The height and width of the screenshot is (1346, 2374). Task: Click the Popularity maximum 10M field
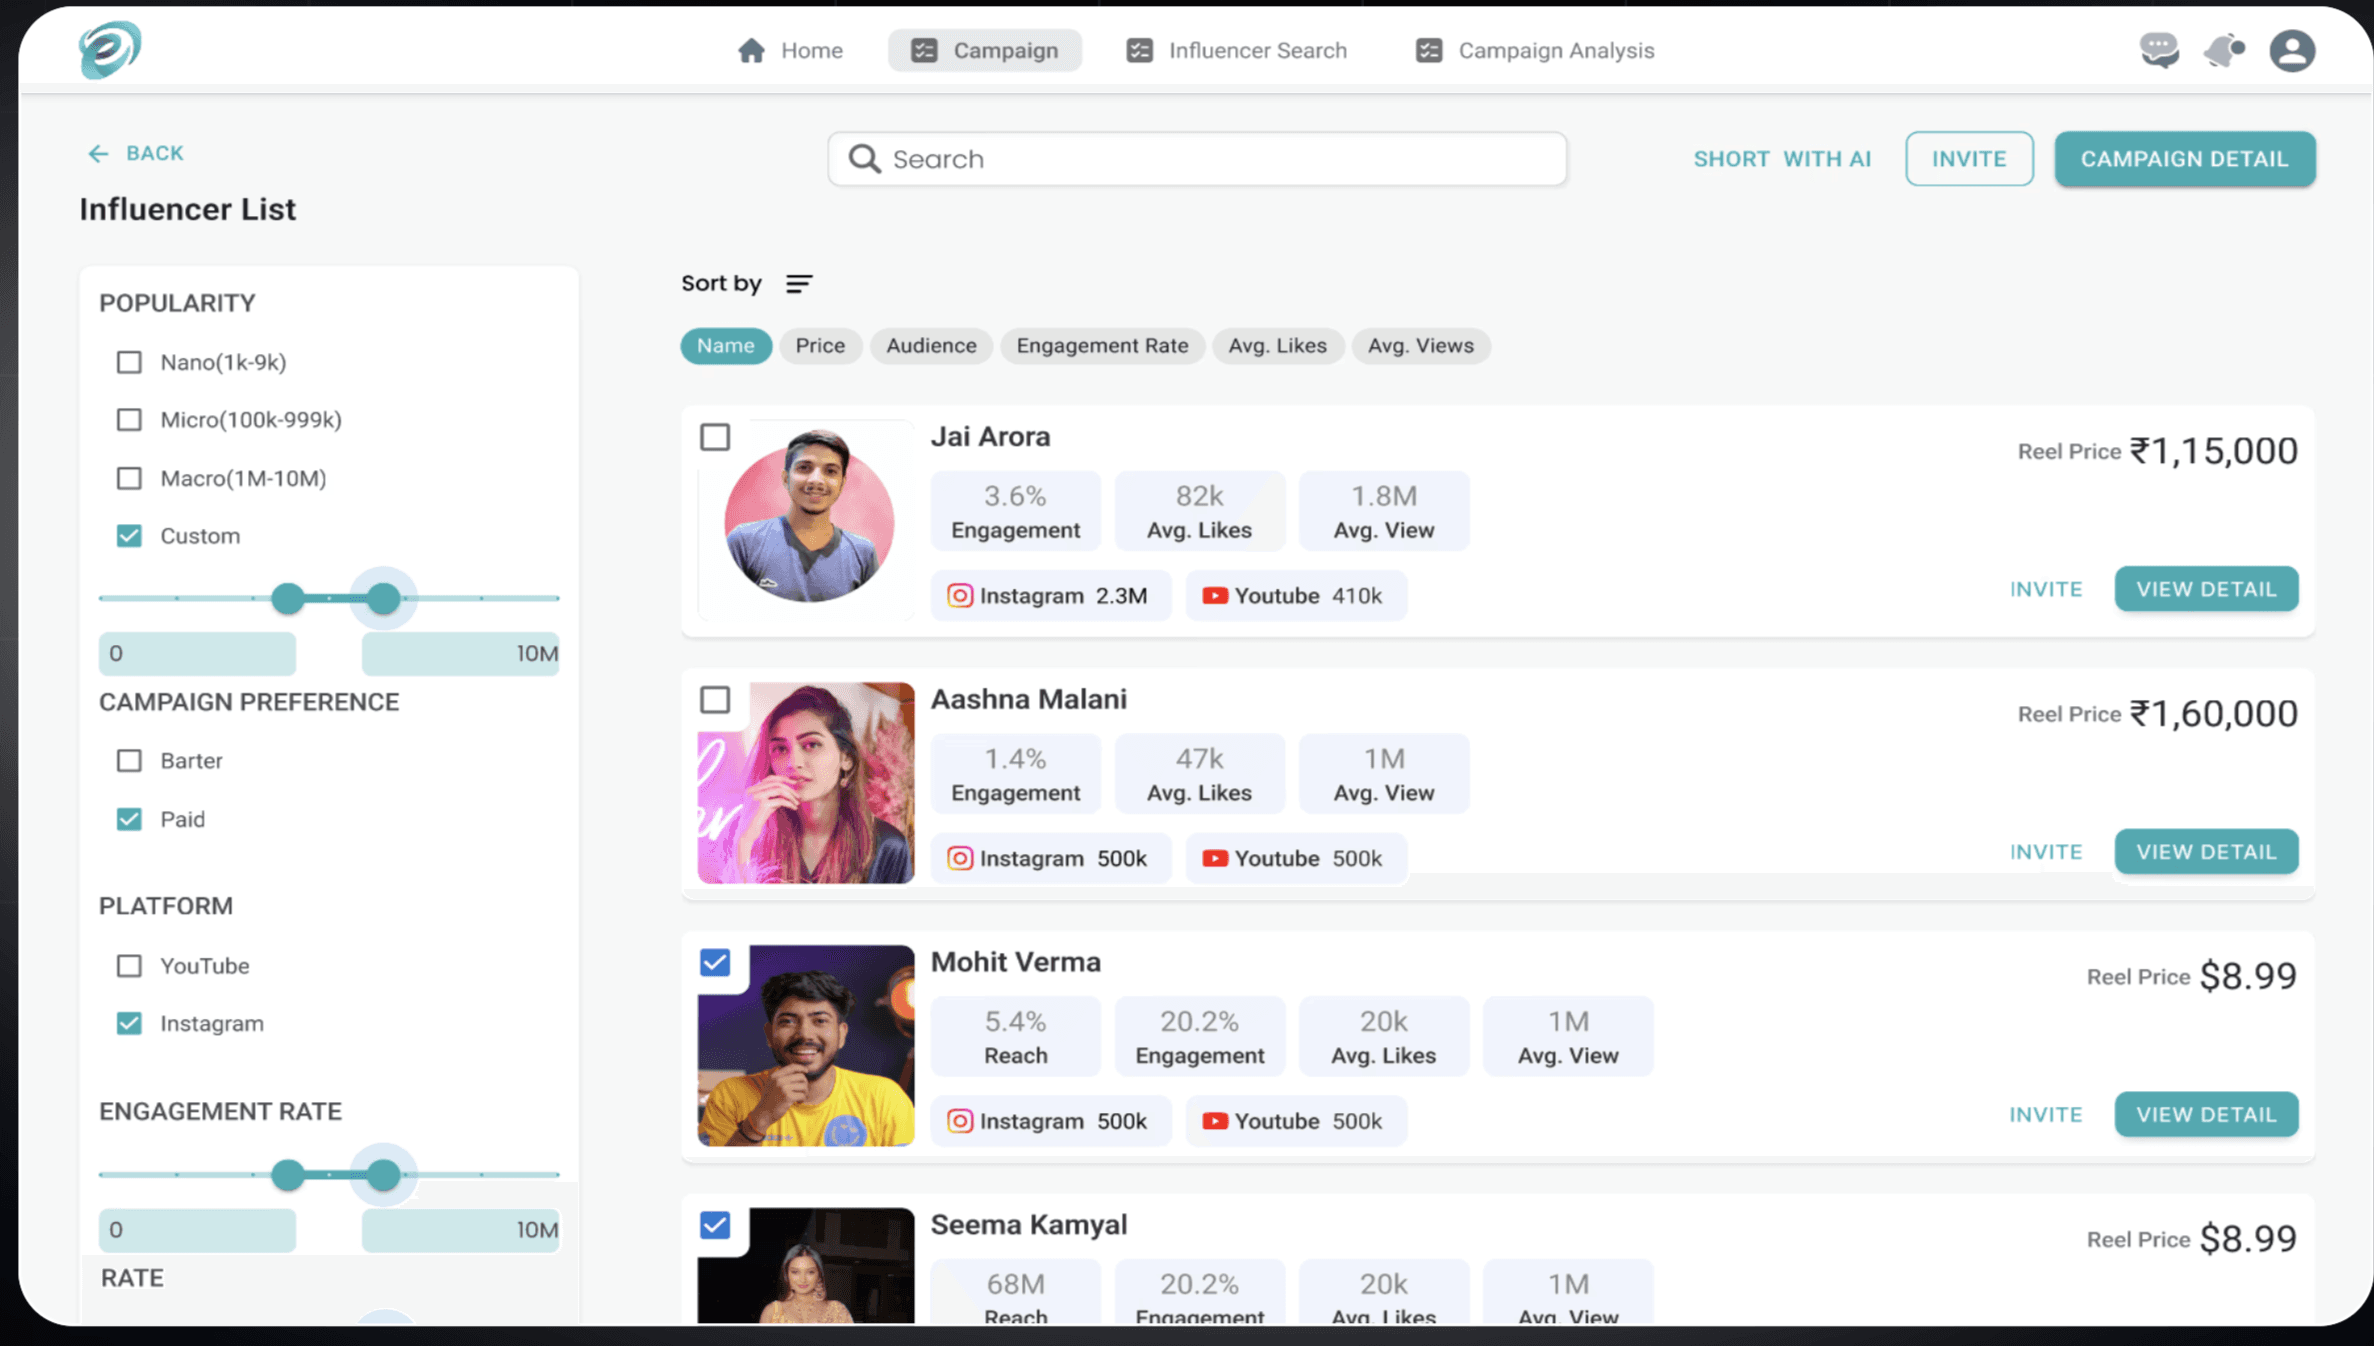point(460,654)
